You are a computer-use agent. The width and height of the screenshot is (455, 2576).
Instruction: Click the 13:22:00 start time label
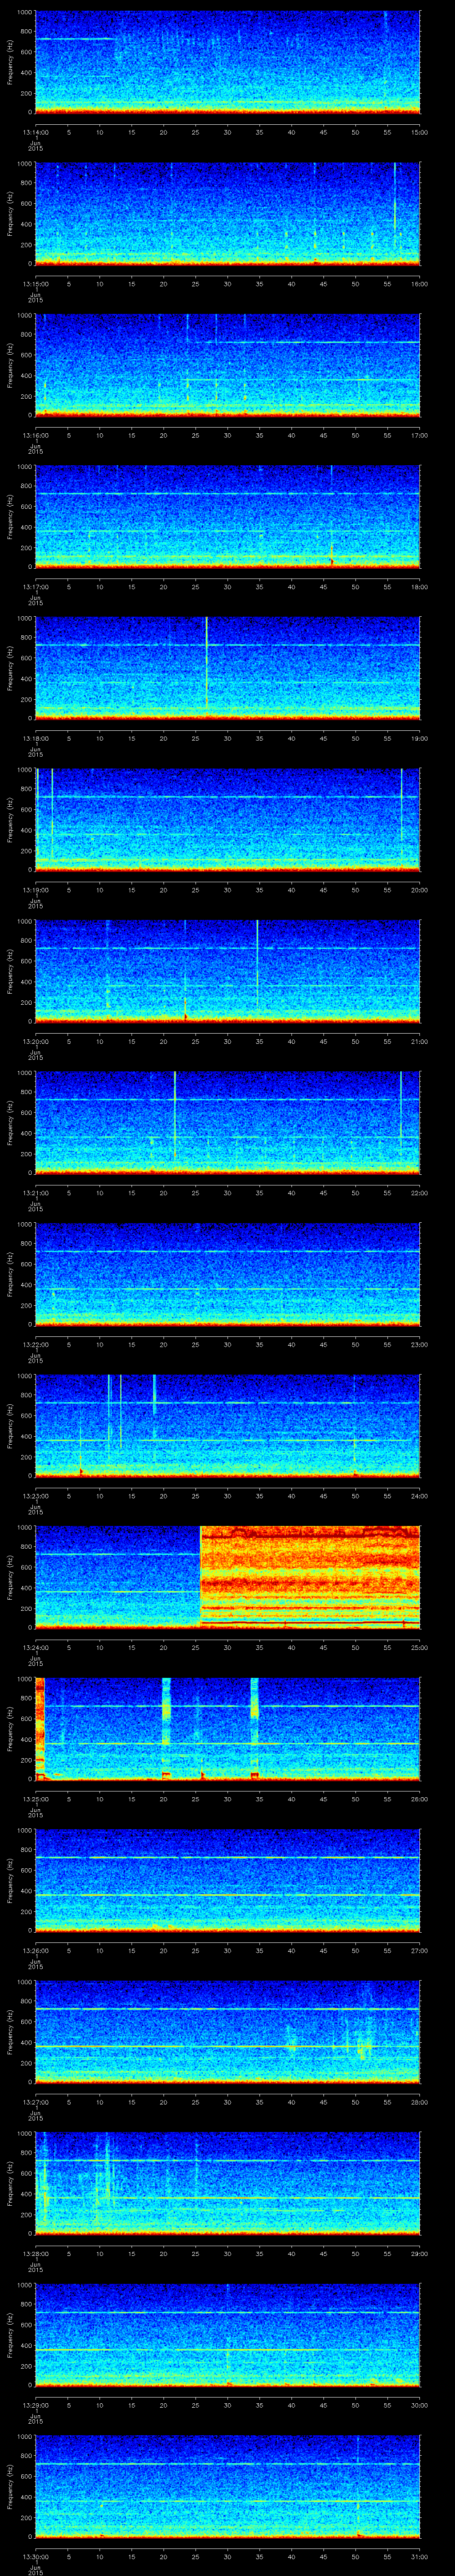coord(35,1344)
